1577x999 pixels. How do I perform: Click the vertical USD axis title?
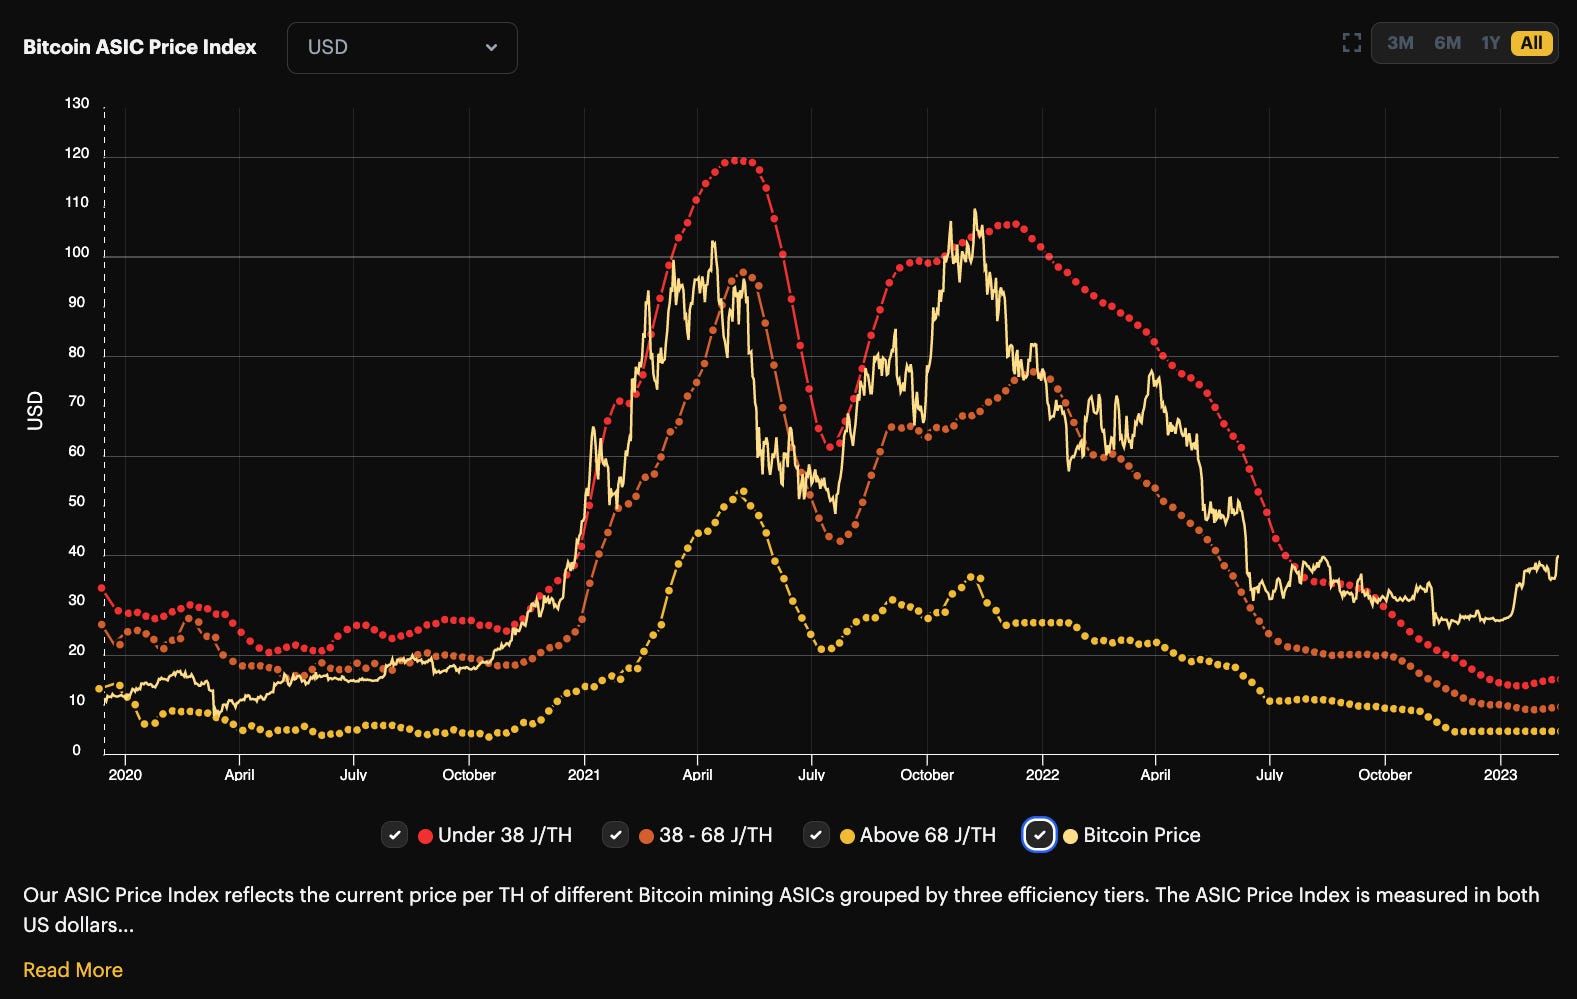(35, 411)
